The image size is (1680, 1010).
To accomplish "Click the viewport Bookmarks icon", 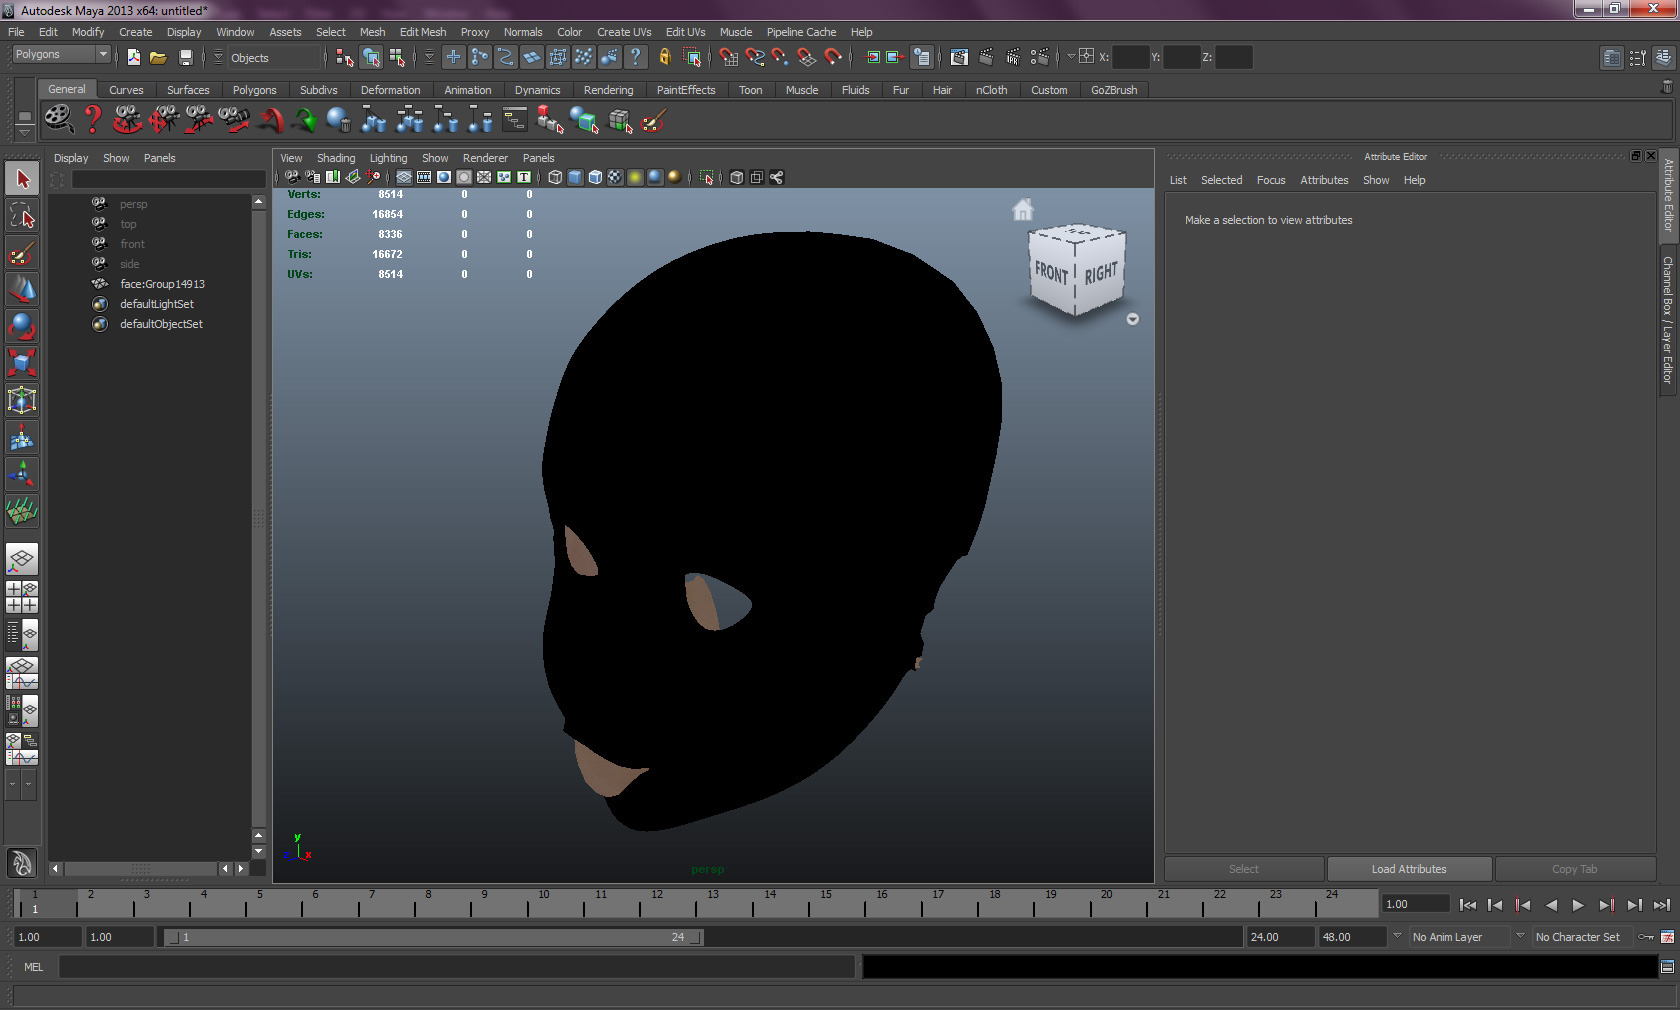I will click(333, 177).
